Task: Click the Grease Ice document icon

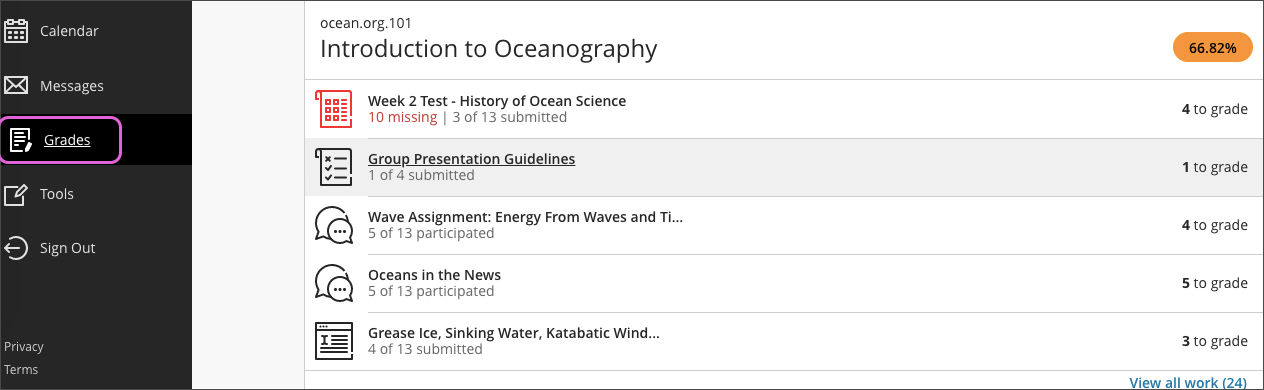Action: point(334,341)
